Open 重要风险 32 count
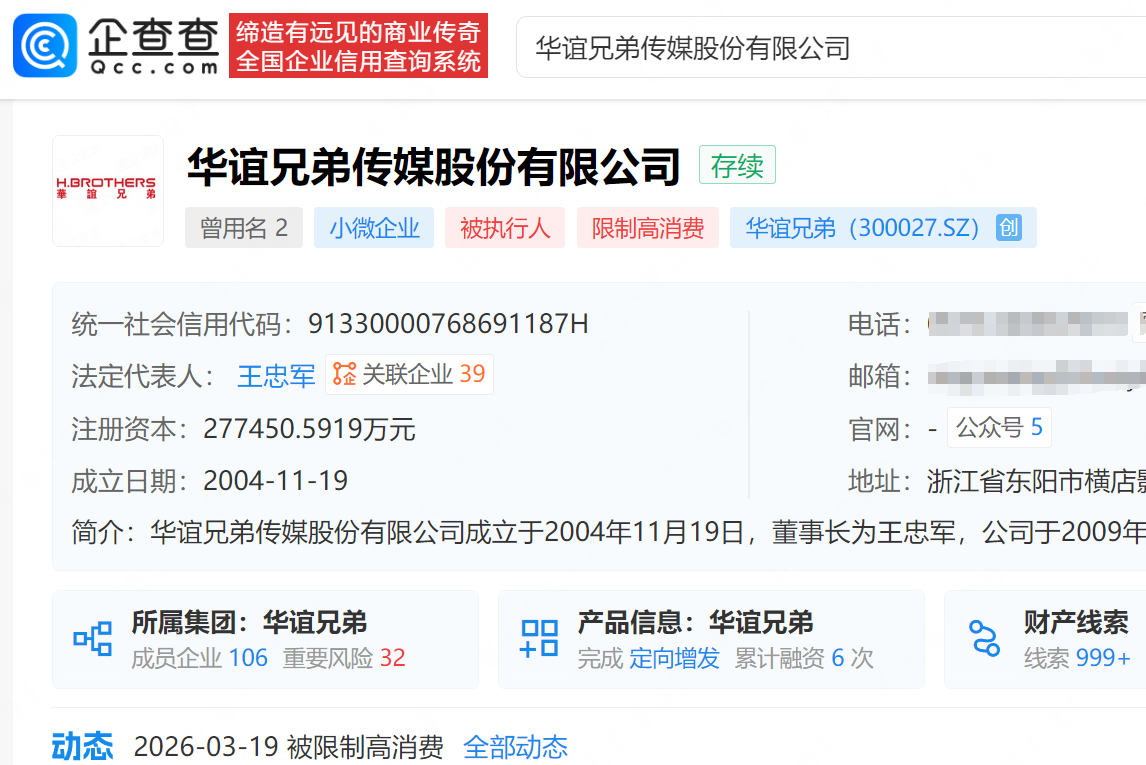Viewport: 1146px width, 765px height. click(344, 658)
